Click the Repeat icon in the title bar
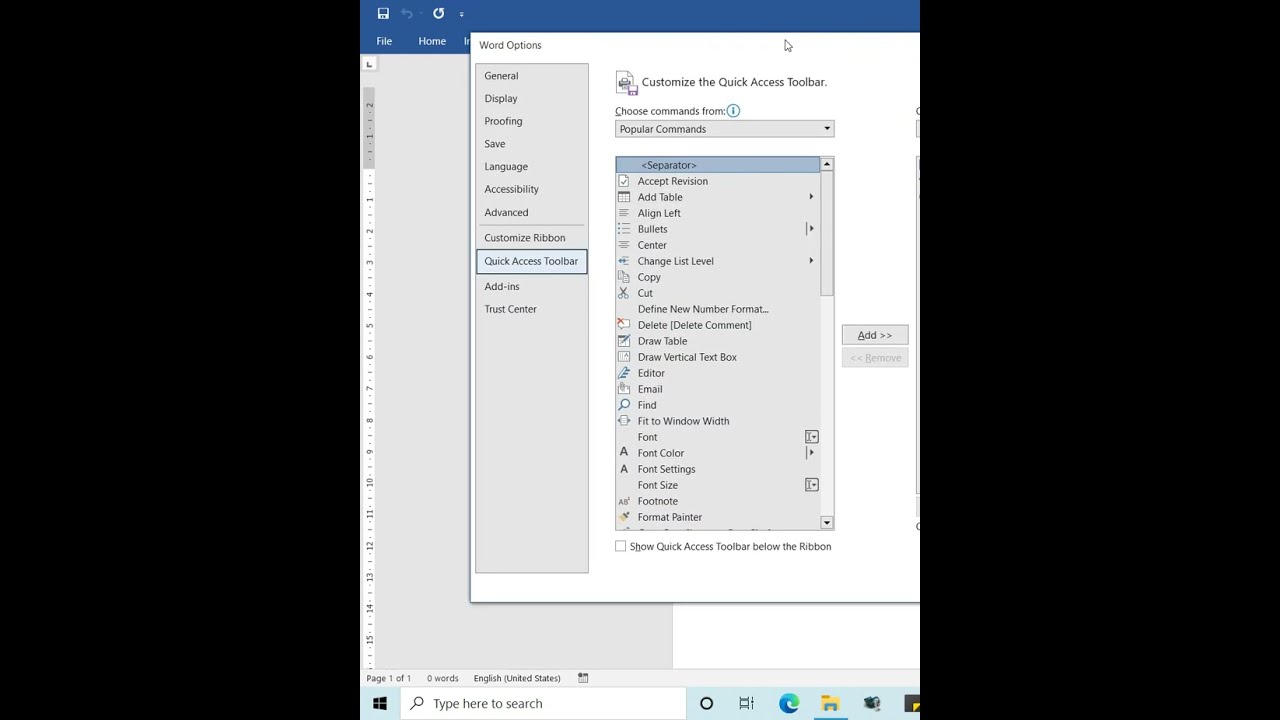Viewport: 1280px width, 720px height. point(438,13)
